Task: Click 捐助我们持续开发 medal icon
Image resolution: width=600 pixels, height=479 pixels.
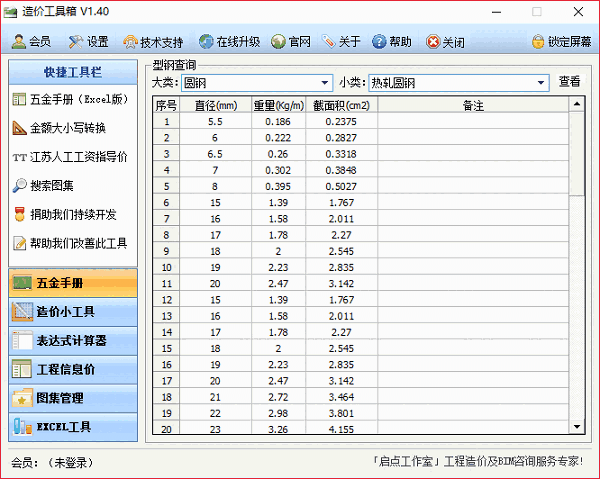Action: [x=19, y=215]
